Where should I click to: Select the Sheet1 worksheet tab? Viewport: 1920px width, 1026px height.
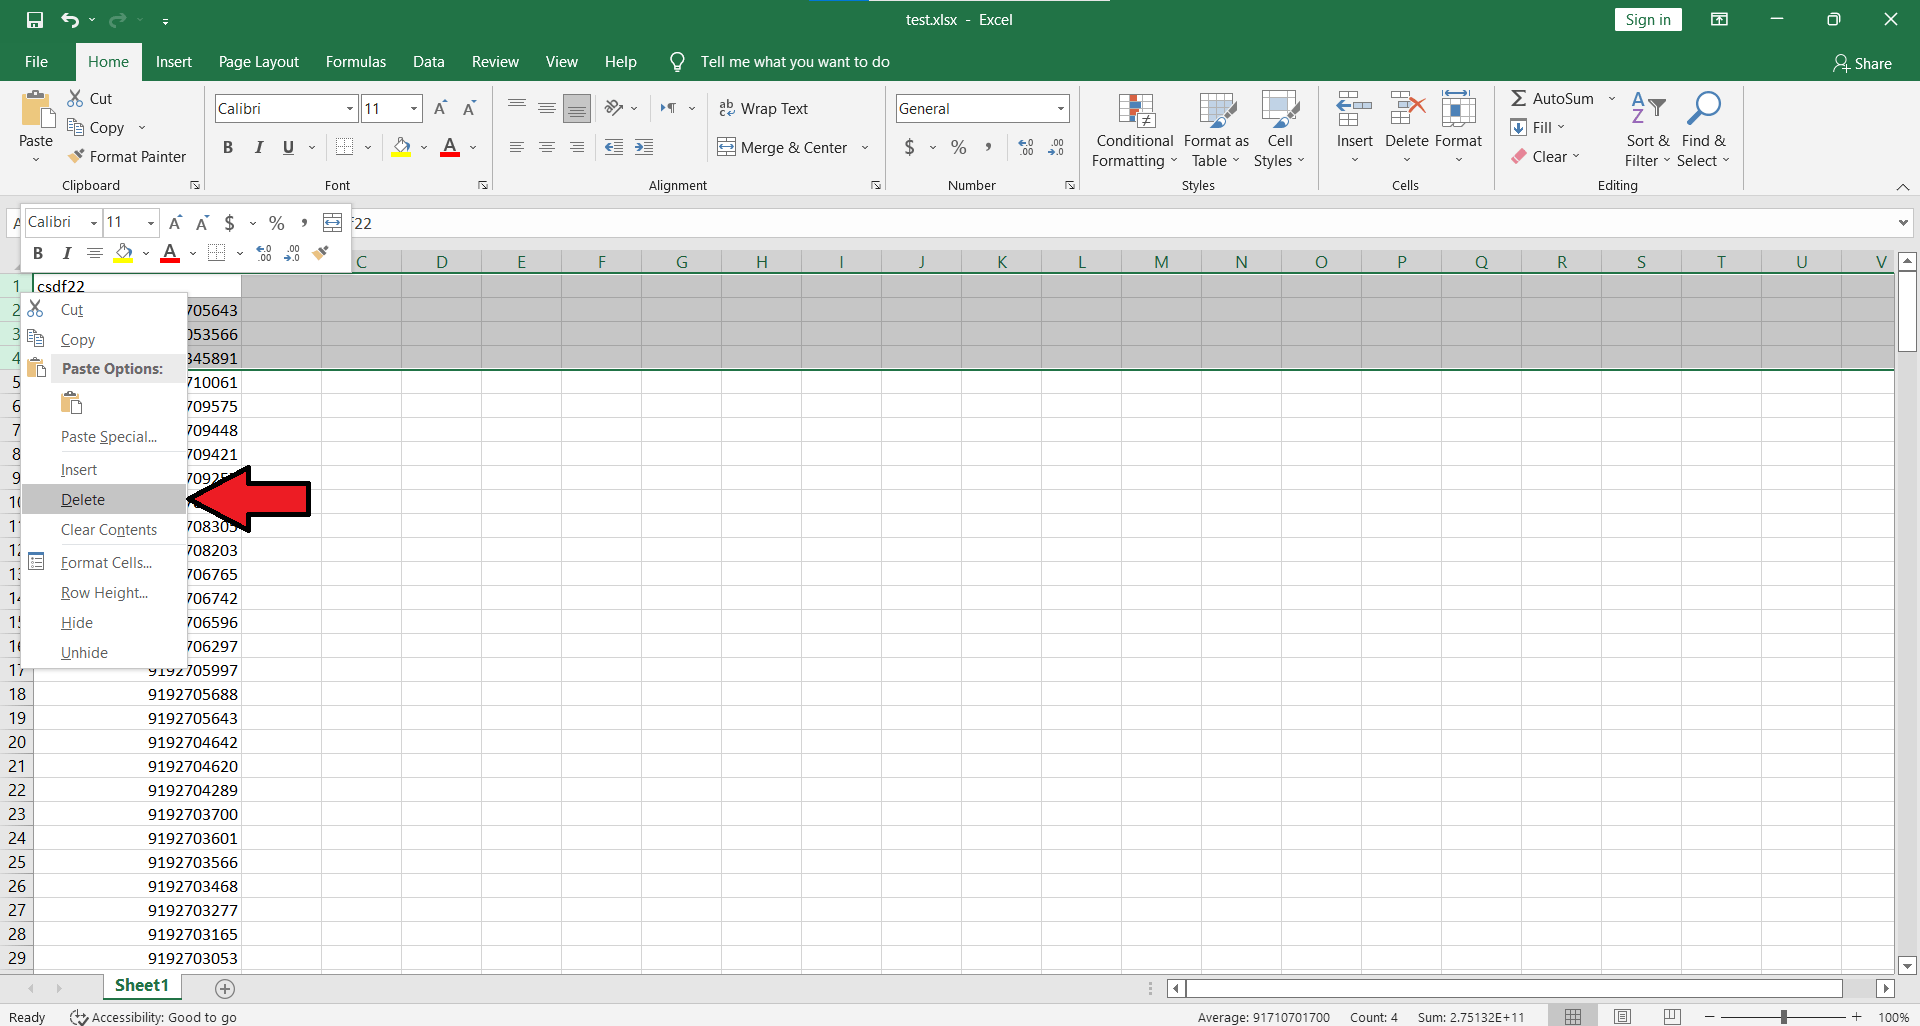[x=141, y=985]
